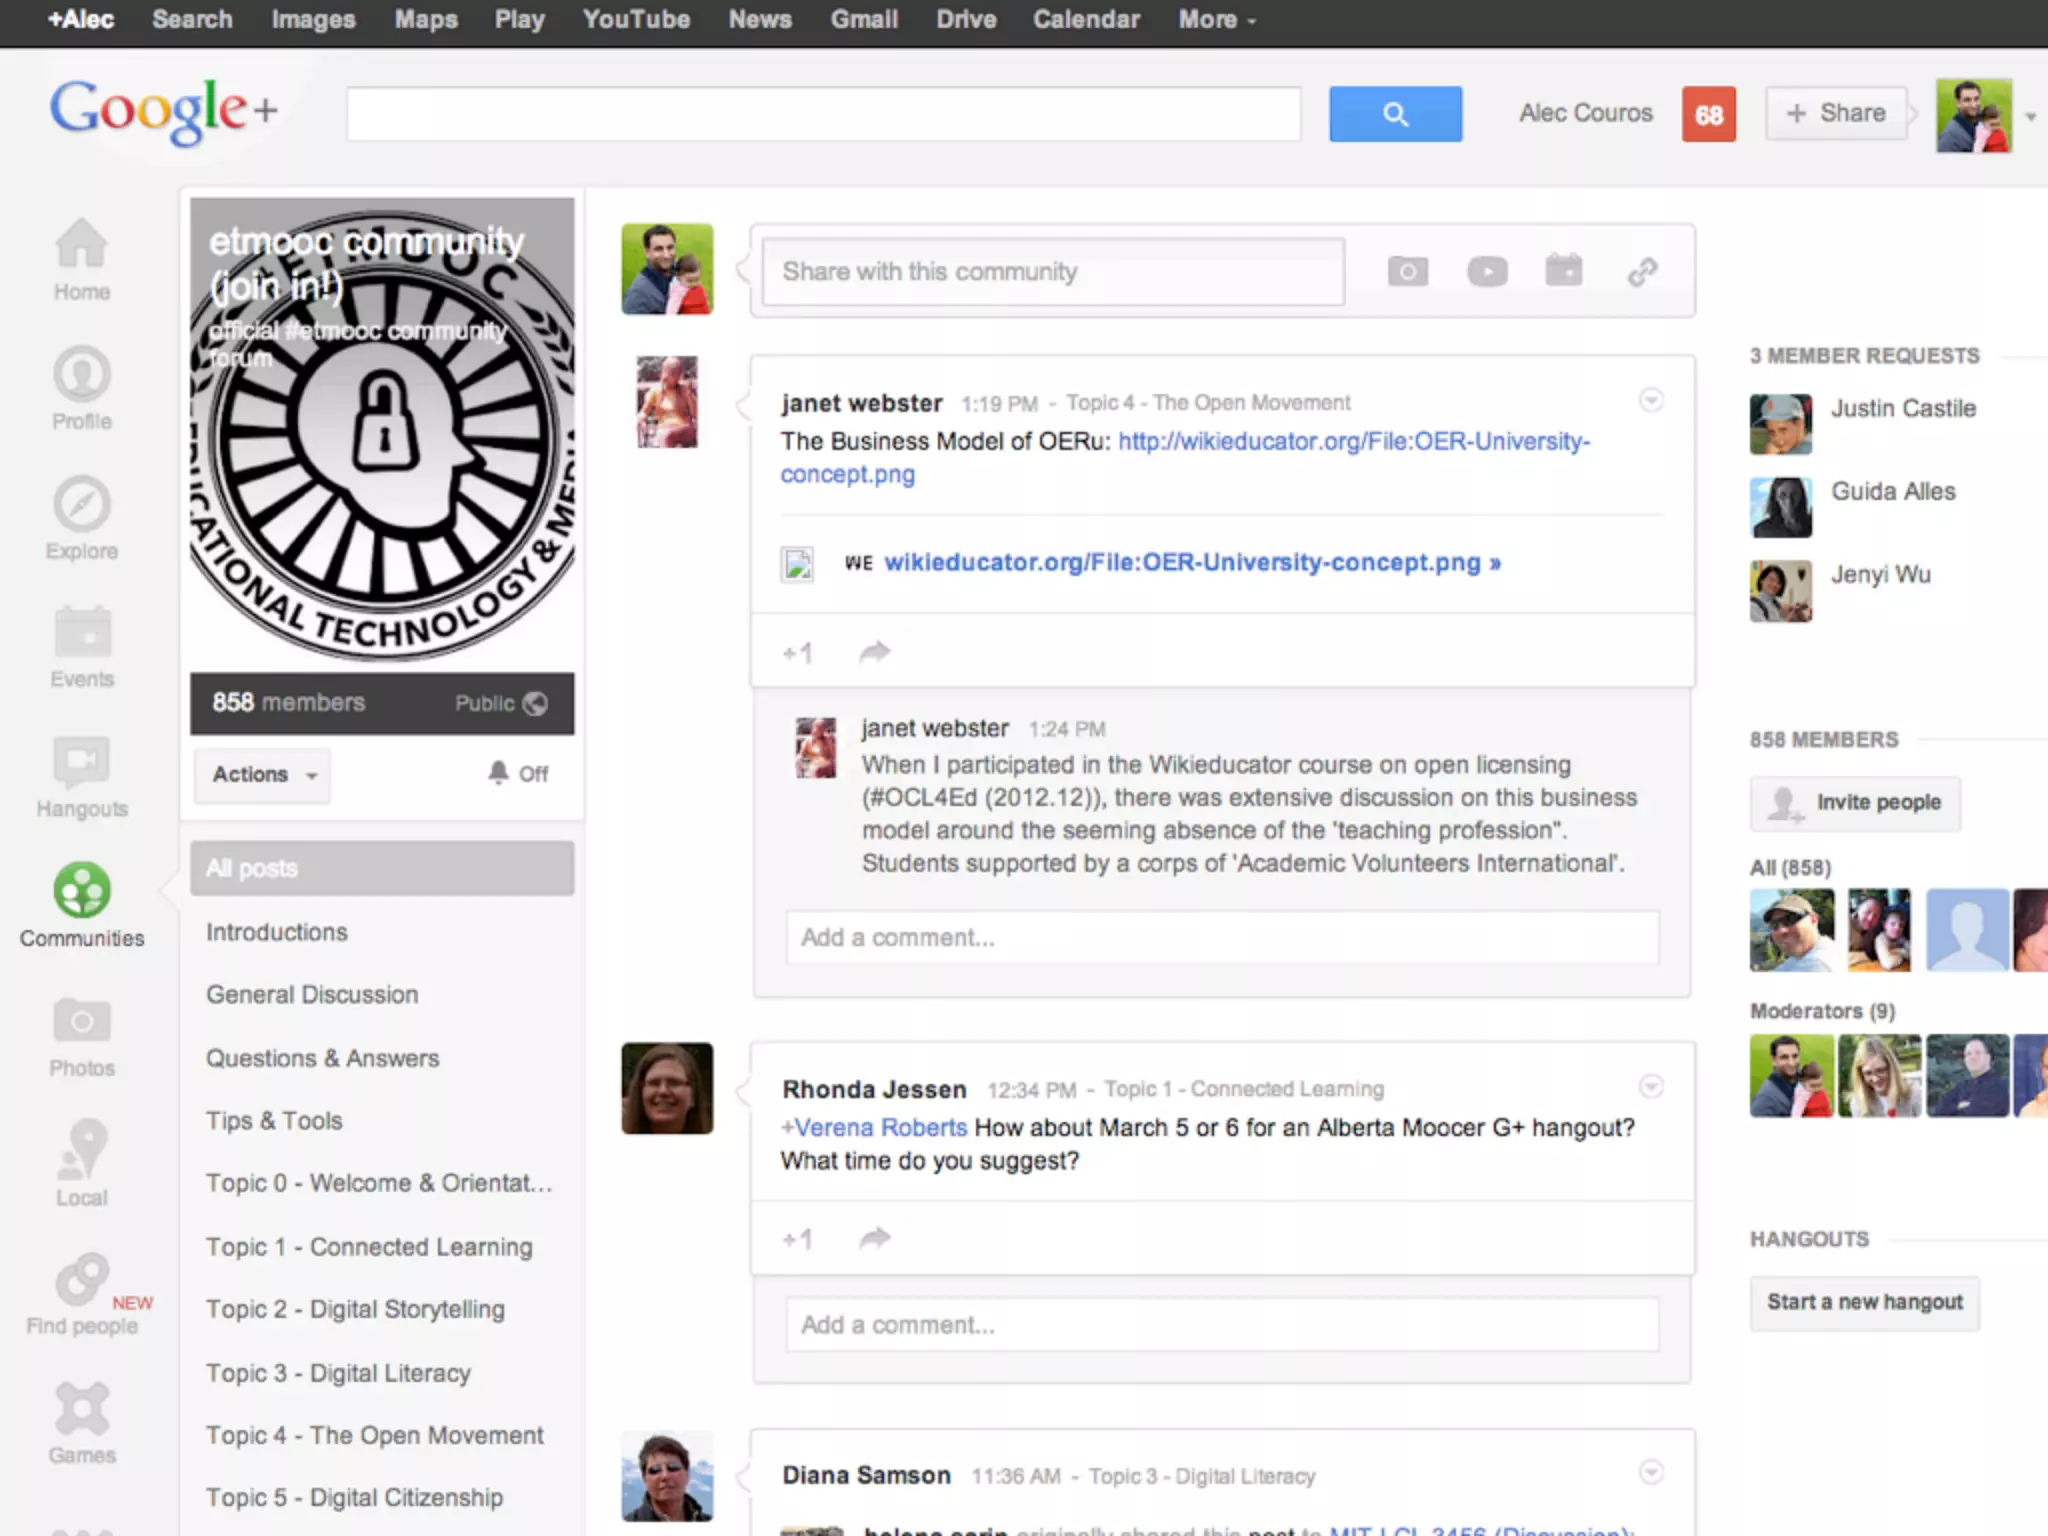The width and height of the screenshot is (2048, 1536).
Task: Insert a link with chain icon
Action: coord(1642,271)
